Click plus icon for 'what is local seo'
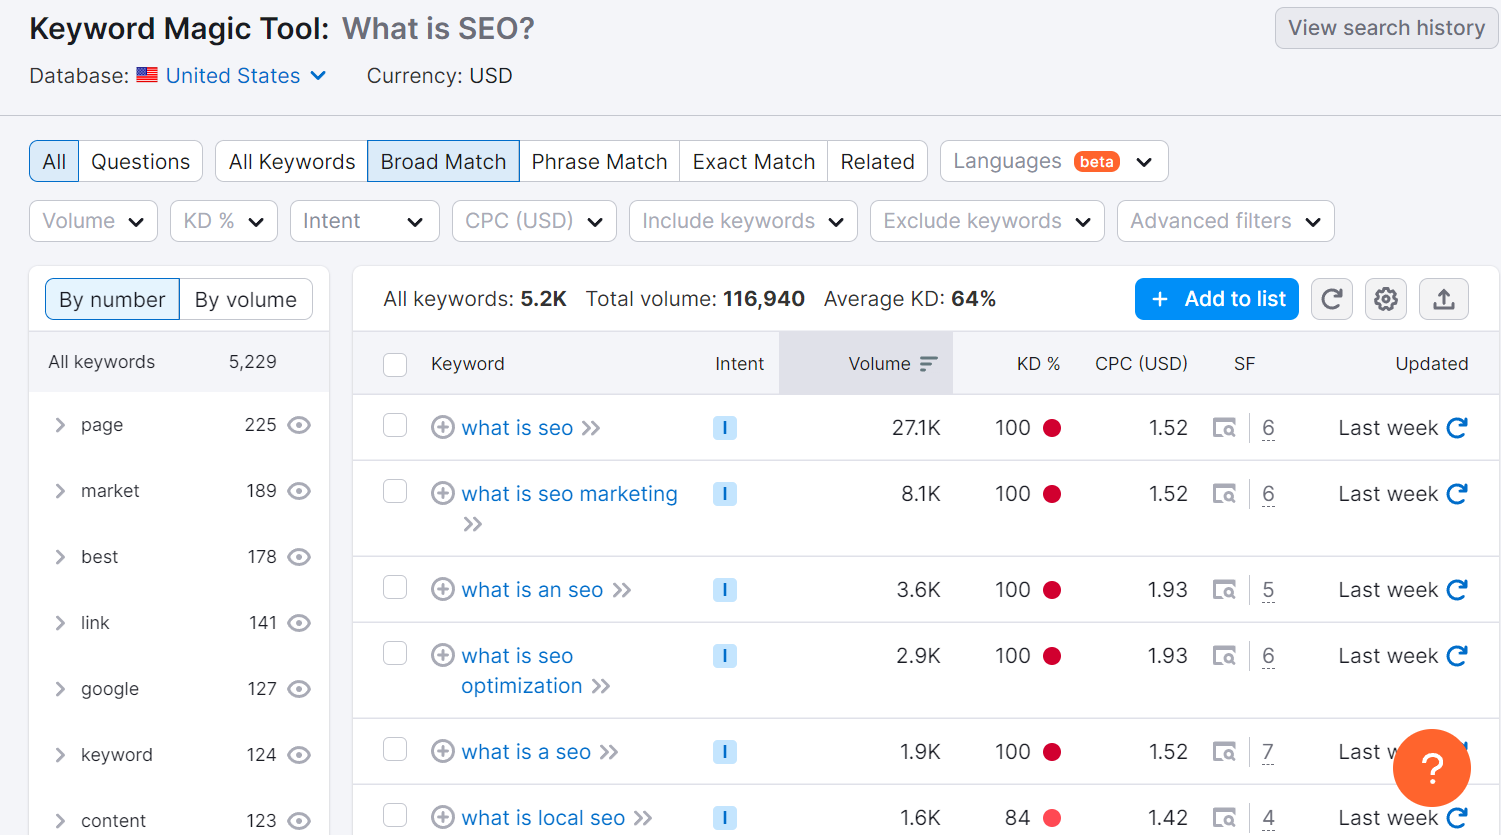 [443, 818]
